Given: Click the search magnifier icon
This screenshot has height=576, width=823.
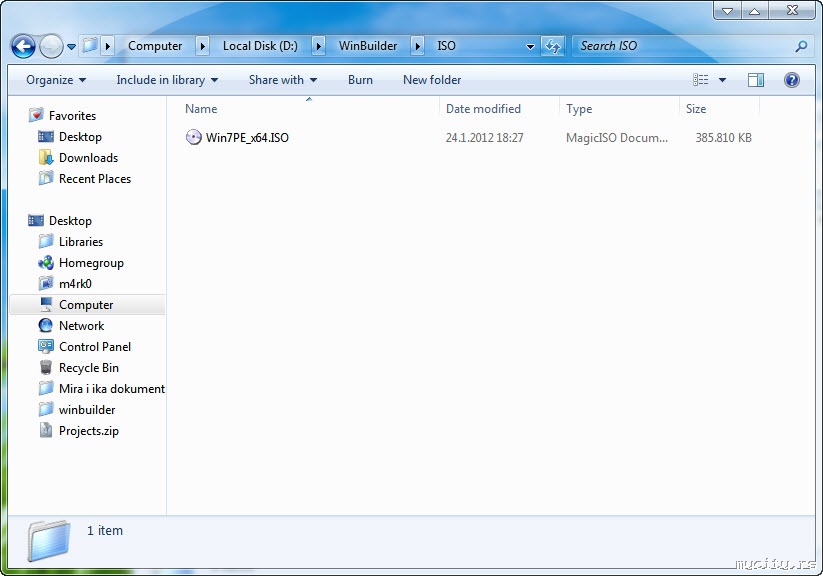Looking at the screenshot, I should coord(801,46).
